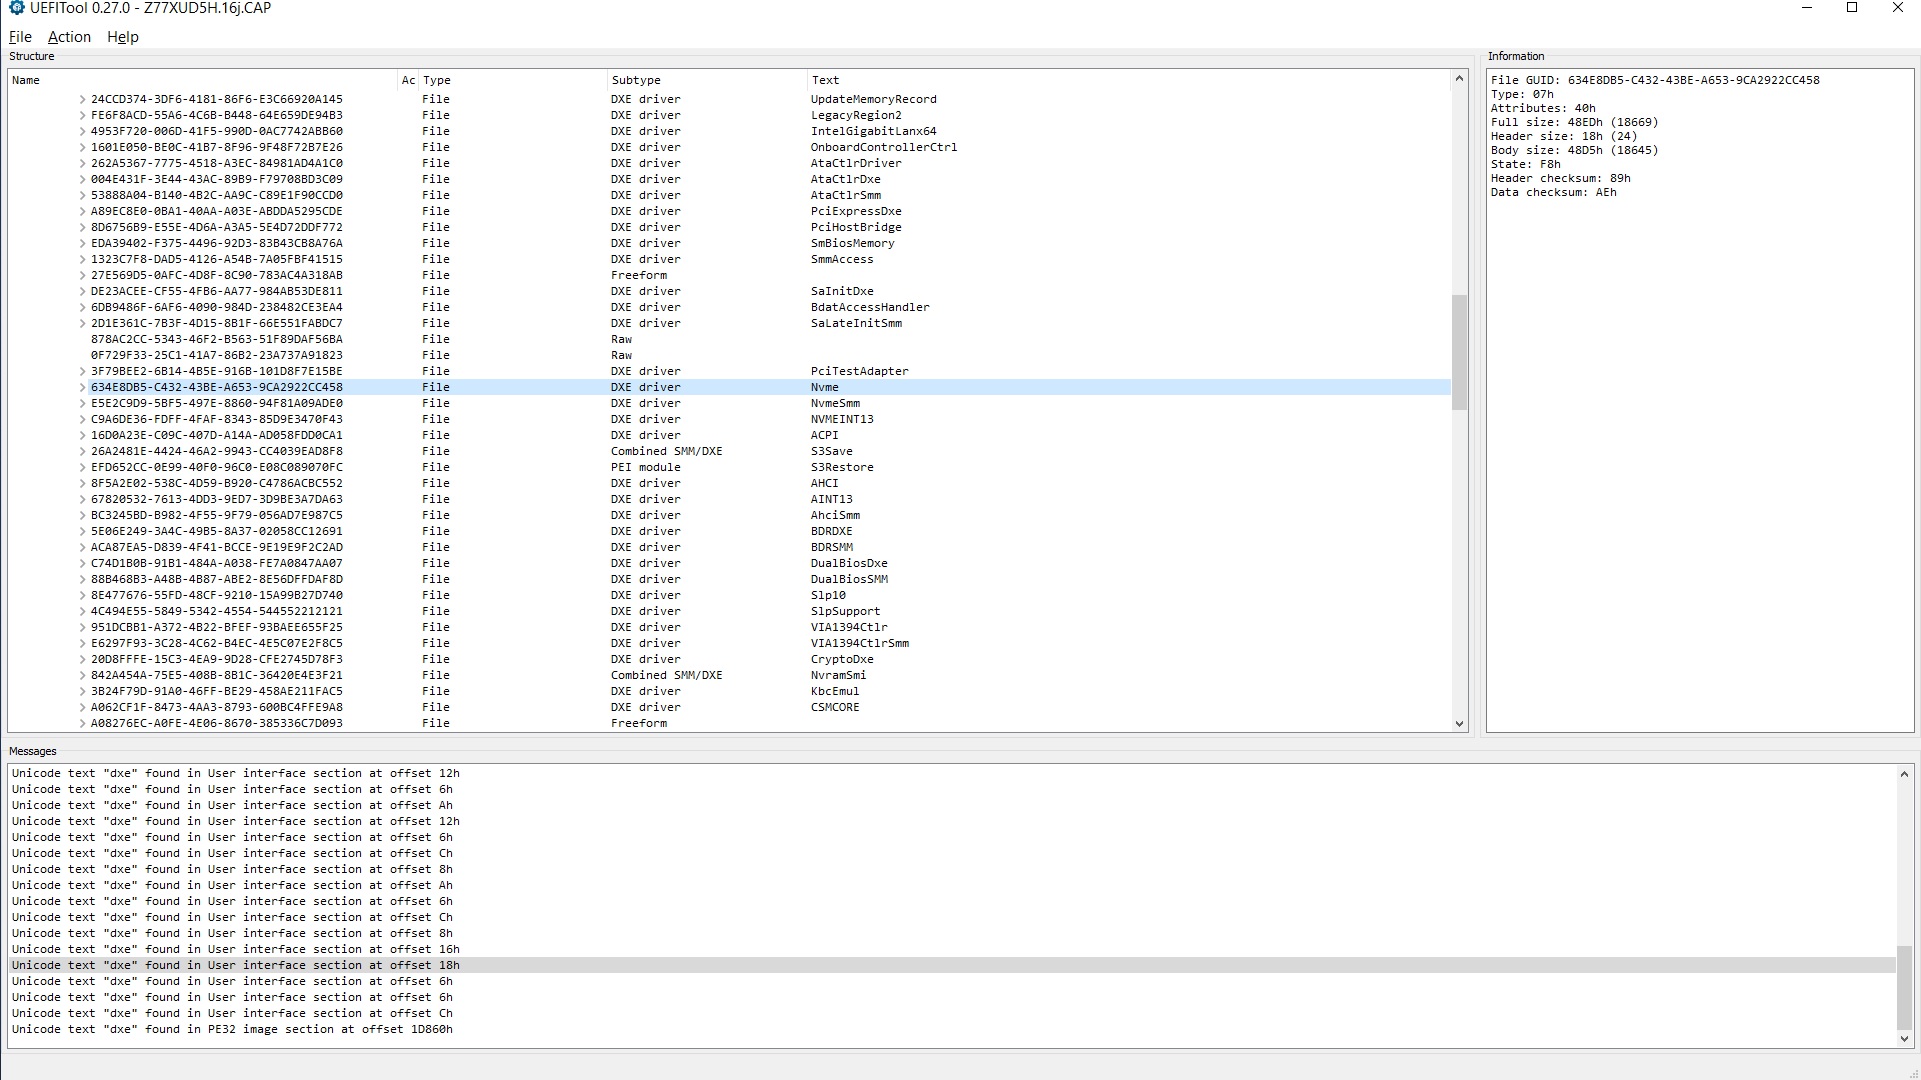Sort by the Text column header

1129,80
